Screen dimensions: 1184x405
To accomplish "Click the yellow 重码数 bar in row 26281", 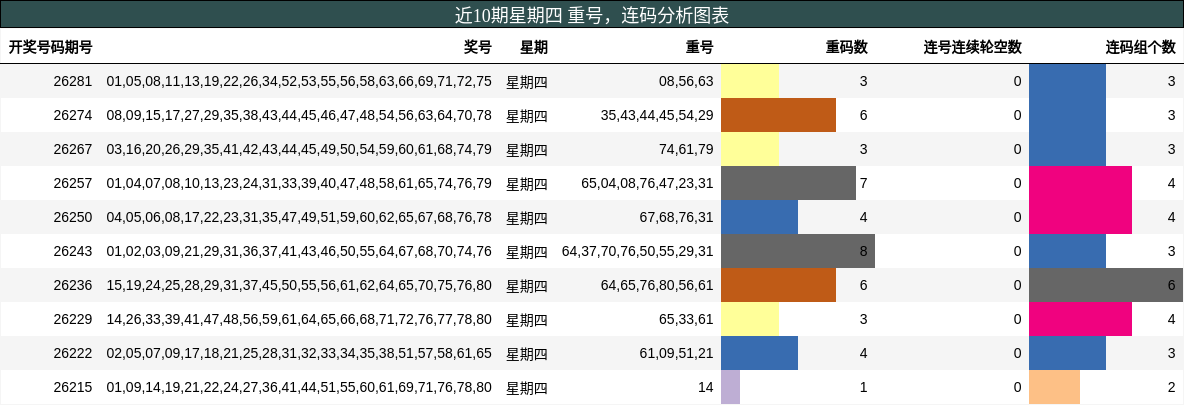I will pyautogui.click(x=750, y=81).
